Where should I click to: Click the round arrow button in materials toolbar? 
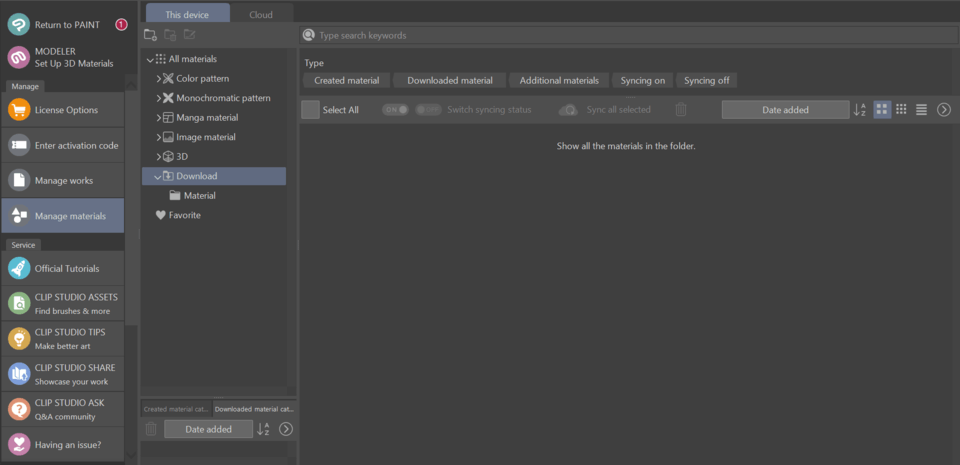944,110
